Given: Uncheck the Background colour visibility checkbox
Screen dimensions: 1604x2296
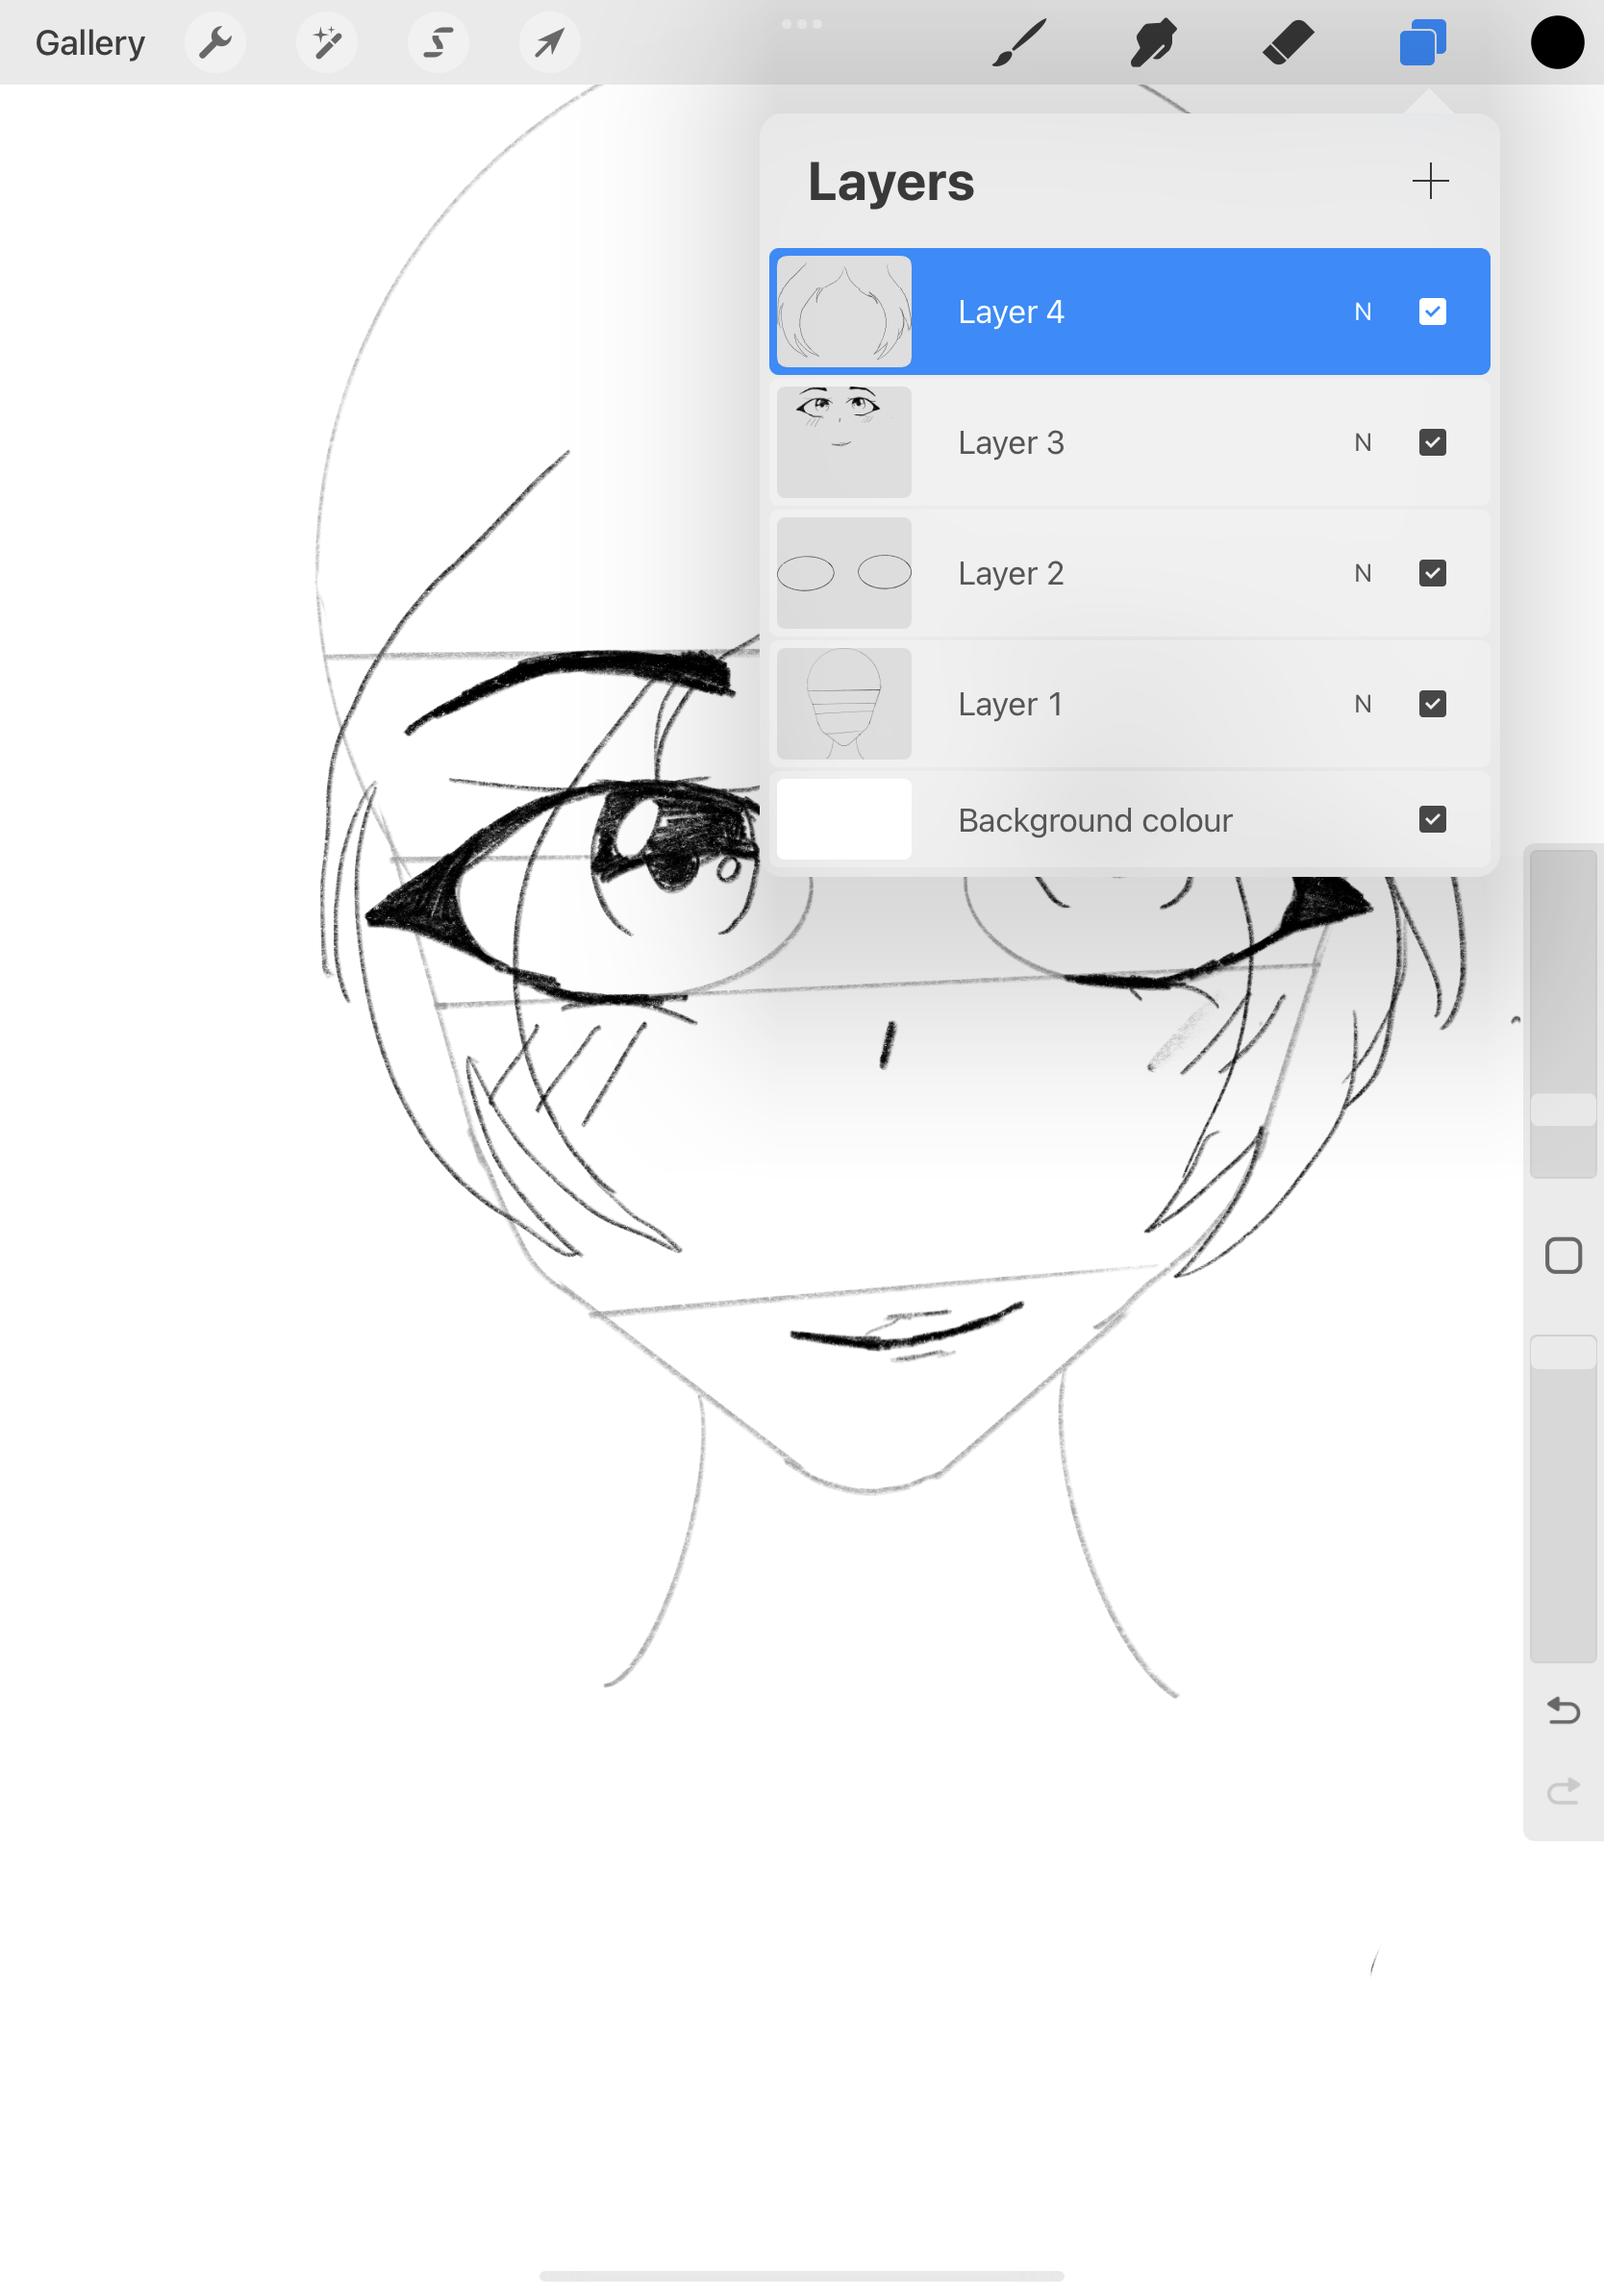Looking at the screenshot, I should pos(1432,819).
